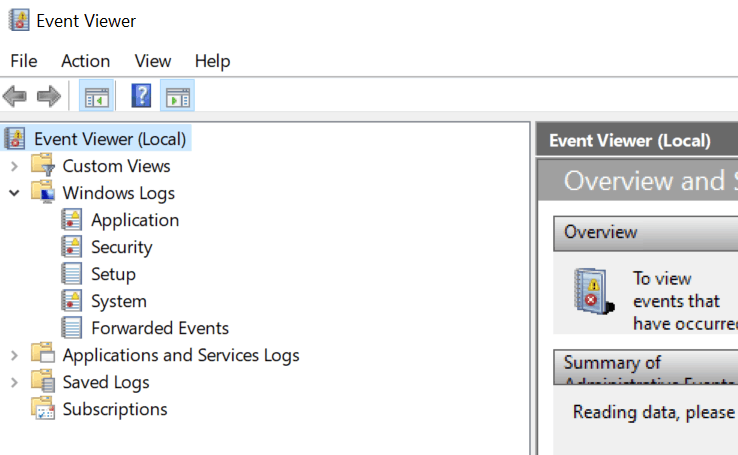Image resolution: width=738 pixels, height=455 pixels.
Task: Click the 'To view events that' overview text
Action: point(676,290)
